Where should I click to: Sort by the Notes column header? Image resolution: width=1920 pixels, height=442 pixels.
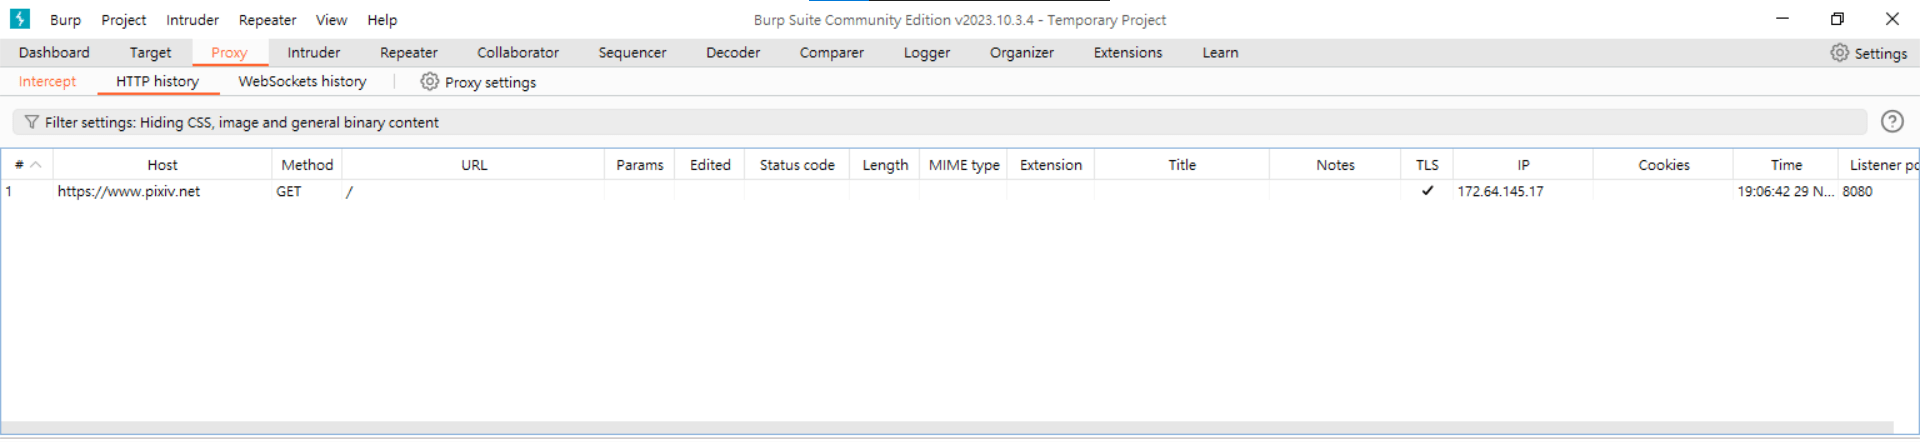tap(1335, 165)
